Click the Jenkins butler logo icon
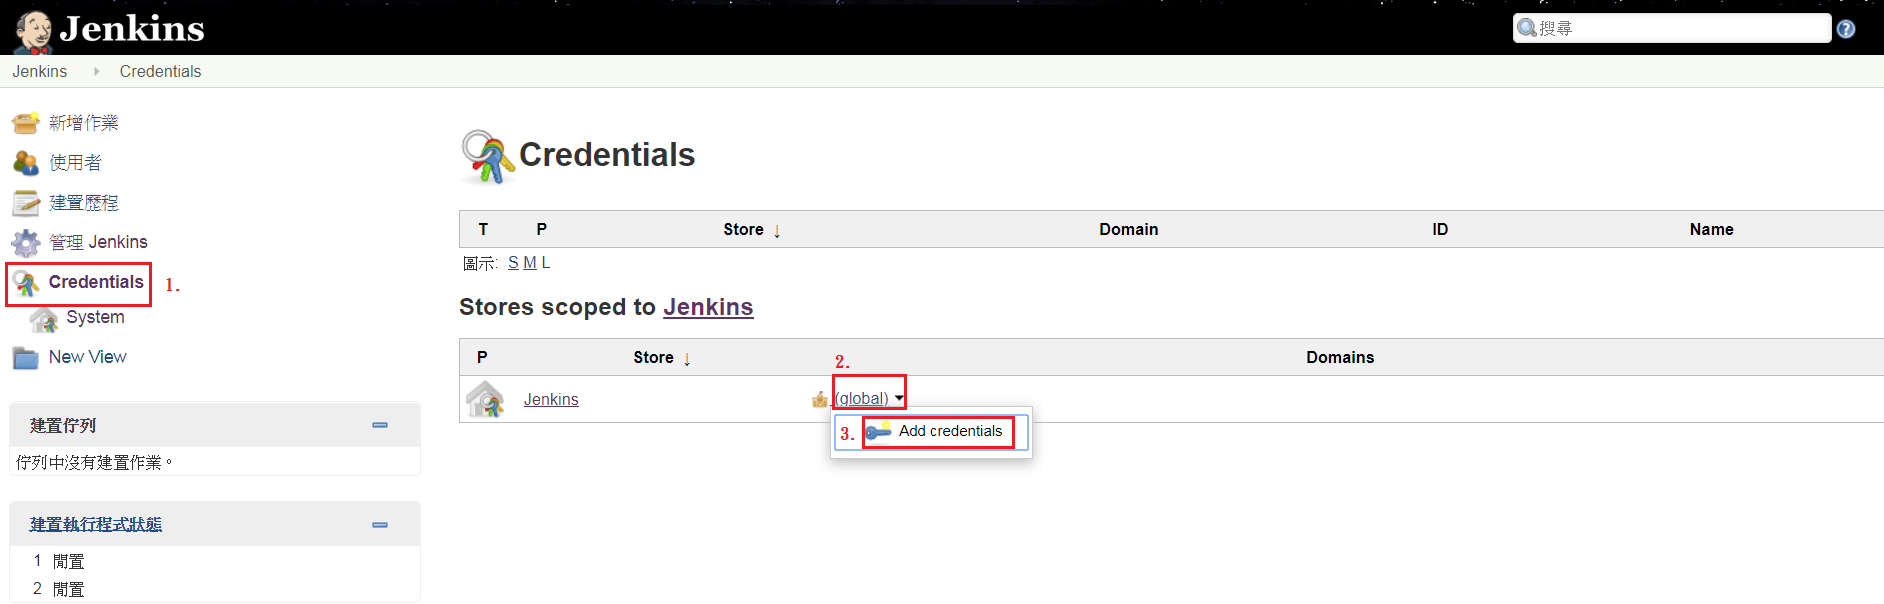This screenshot has width=1884, height=604. 33,32
